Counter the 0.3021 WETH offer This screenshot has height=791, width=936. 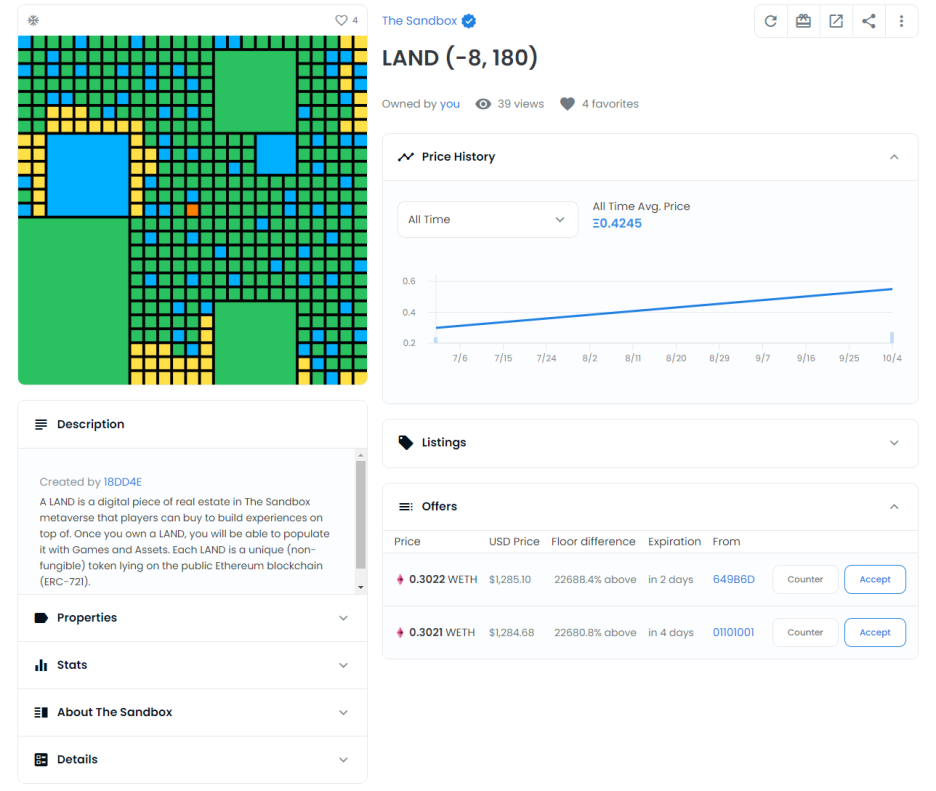click(x=805, y=633)
